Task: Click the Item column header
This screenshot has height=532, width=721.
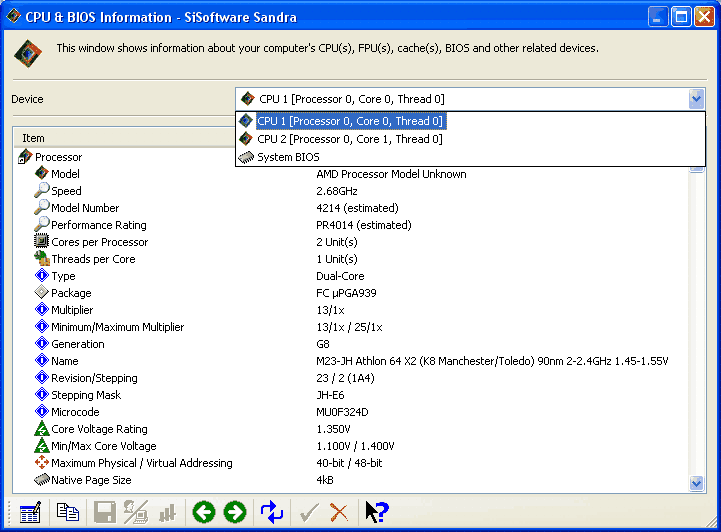Action: (124, 138)
